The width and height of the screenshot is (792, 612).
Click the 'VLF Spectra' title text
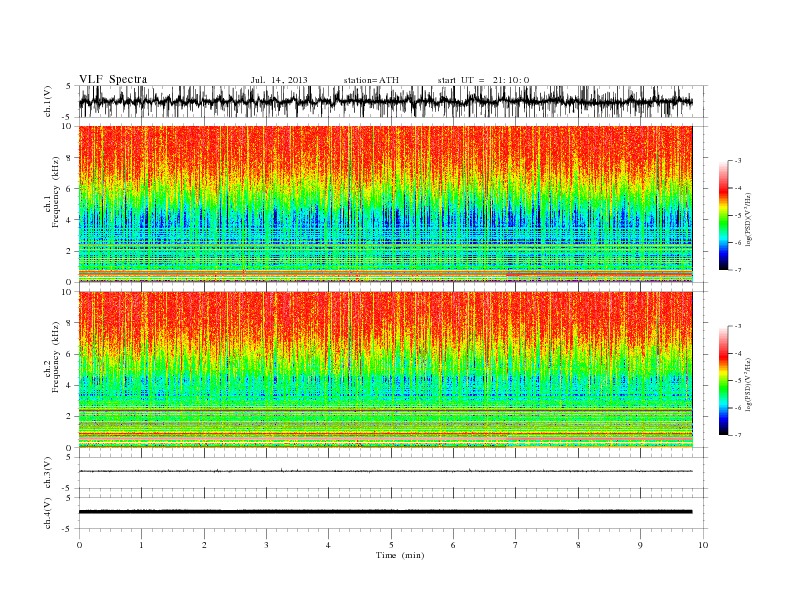[113, 79]
